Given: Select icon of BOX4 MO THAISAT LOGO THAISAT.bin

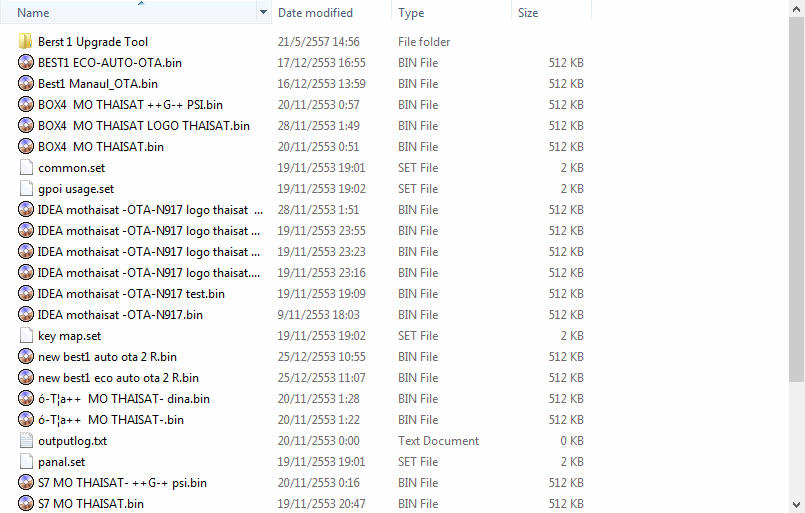Looking at the screenshot, I should pyautogui.click(x=26, y=126).
